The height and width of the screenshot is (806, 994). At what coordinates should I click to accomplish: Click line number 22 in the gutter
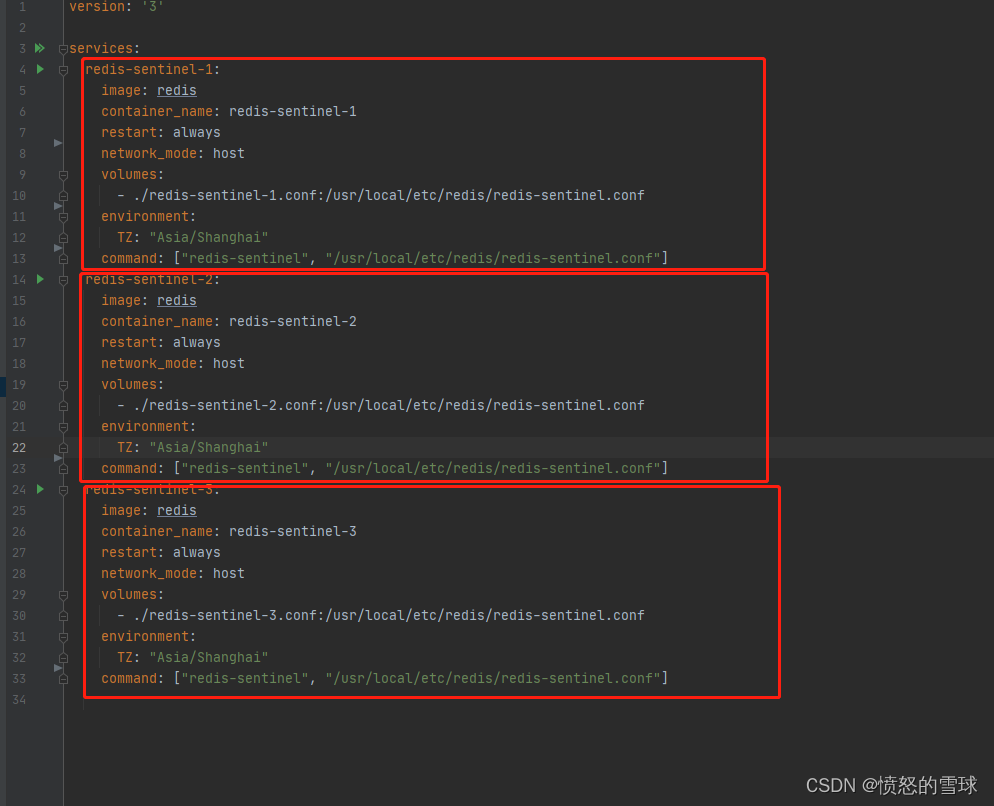pos(19,447)
